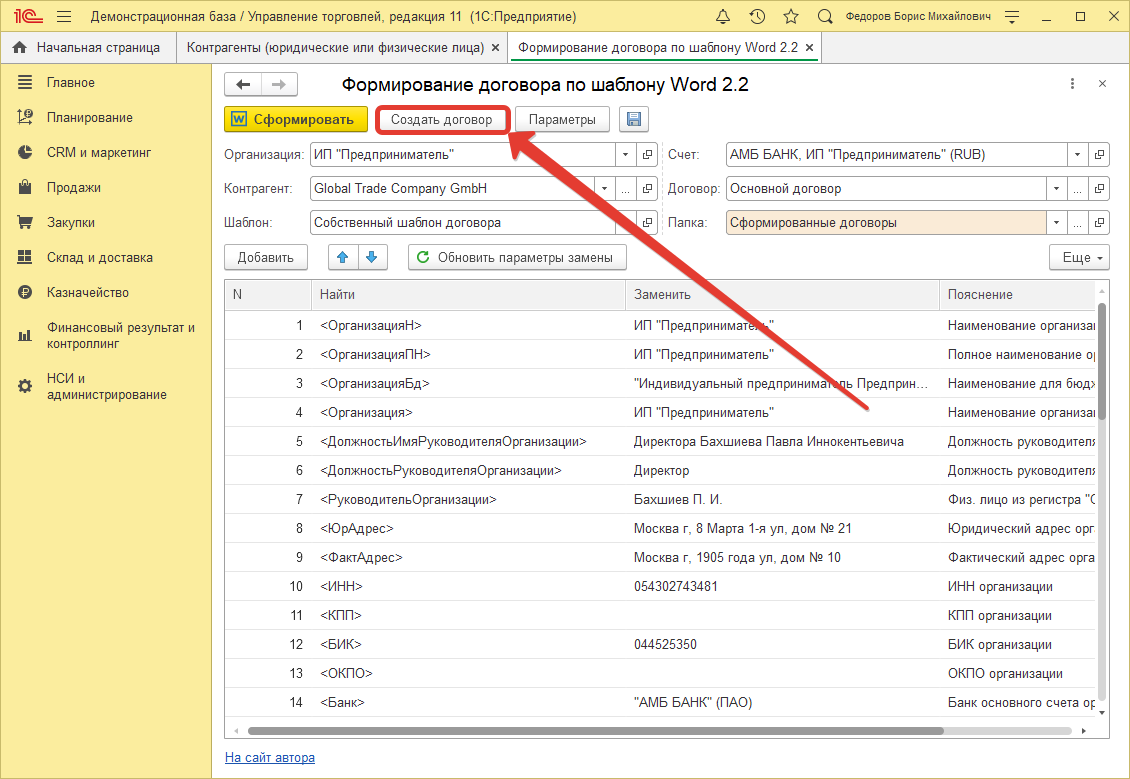
Task: Open notifications bell in title bar
Action: pyautogui.click(x=723, y=17)
